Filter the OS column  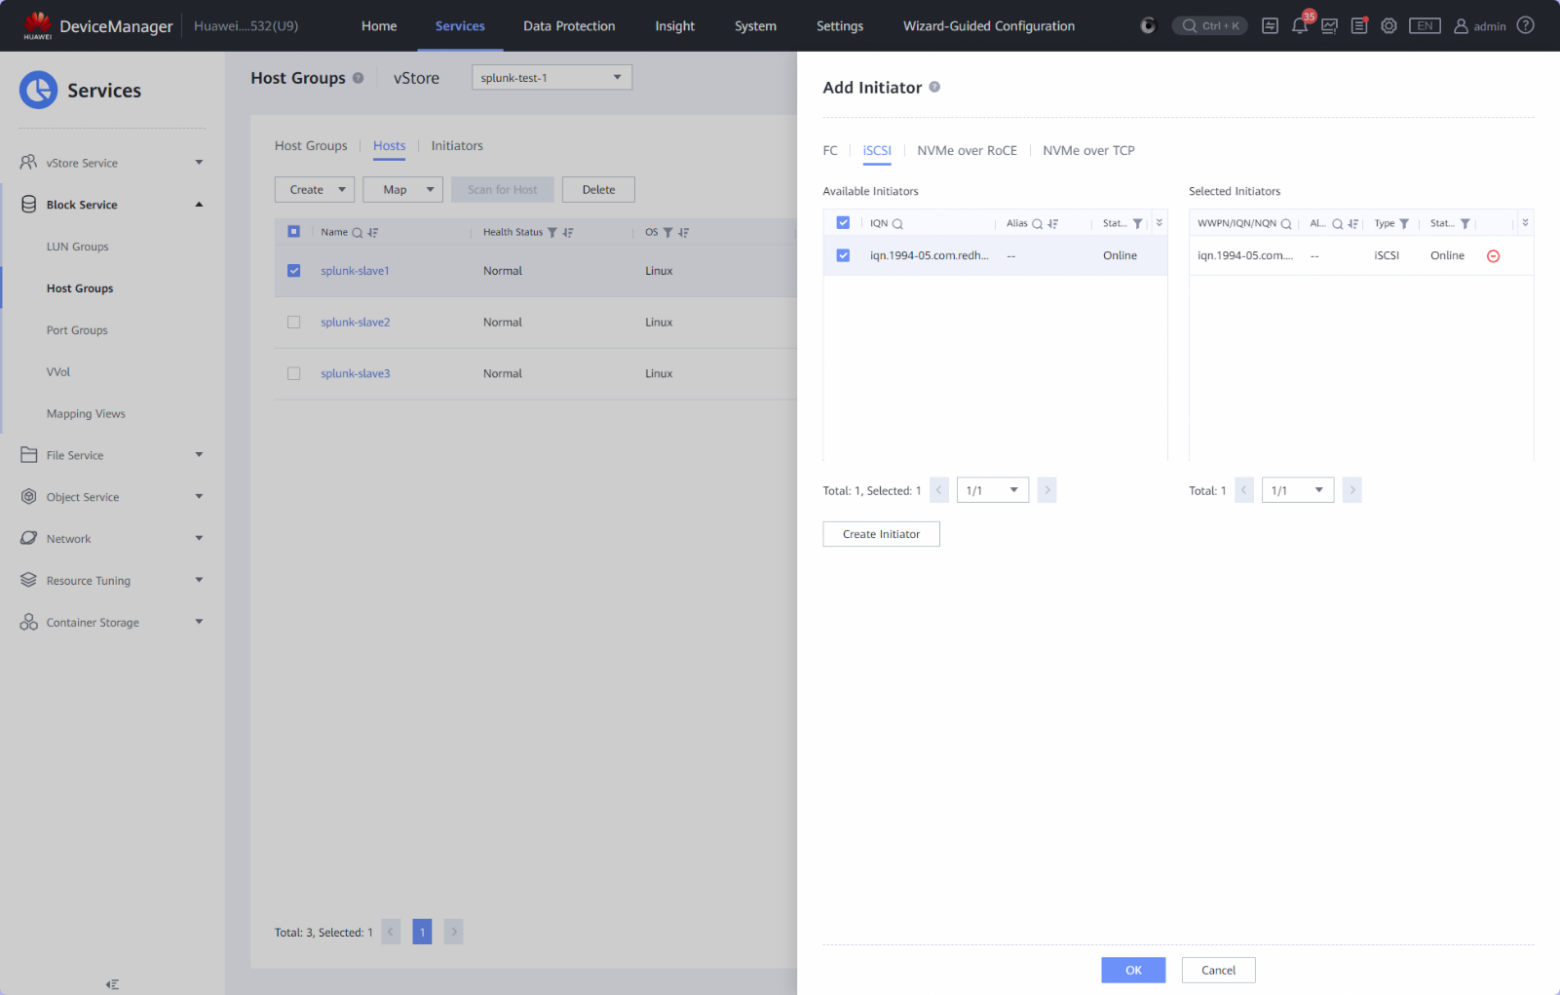(x=668, y=232)
